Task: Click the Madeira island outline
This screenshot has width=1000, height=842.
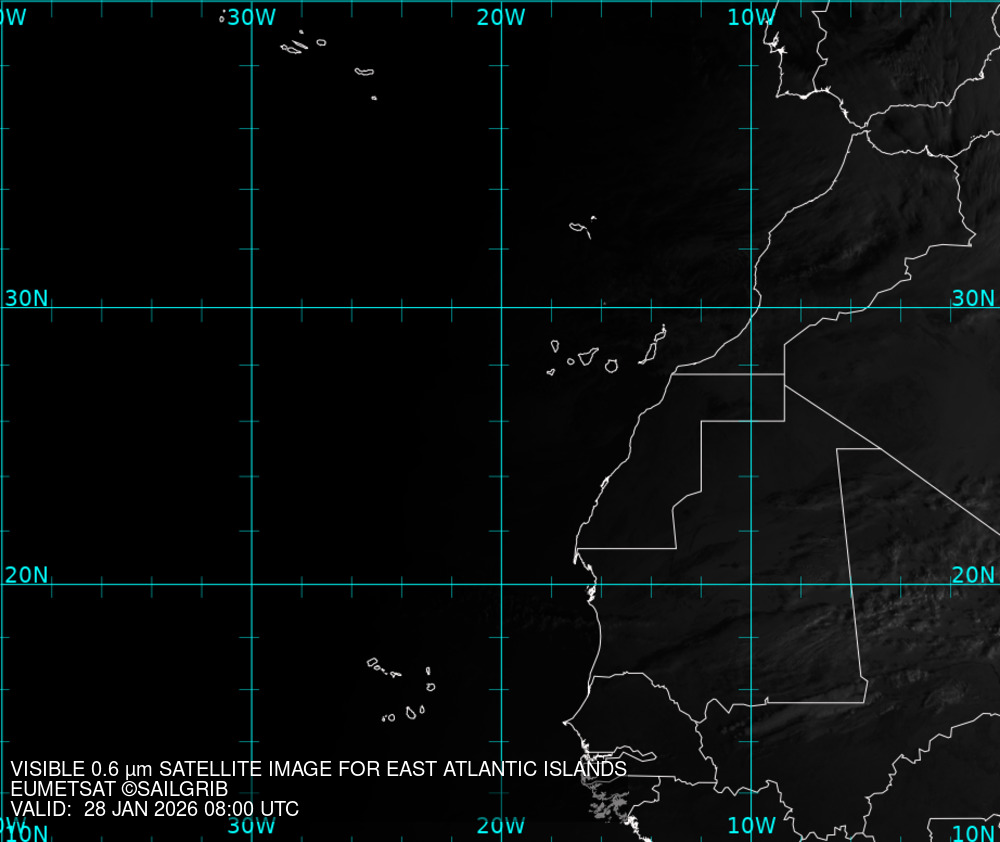Action: point(579,228)
